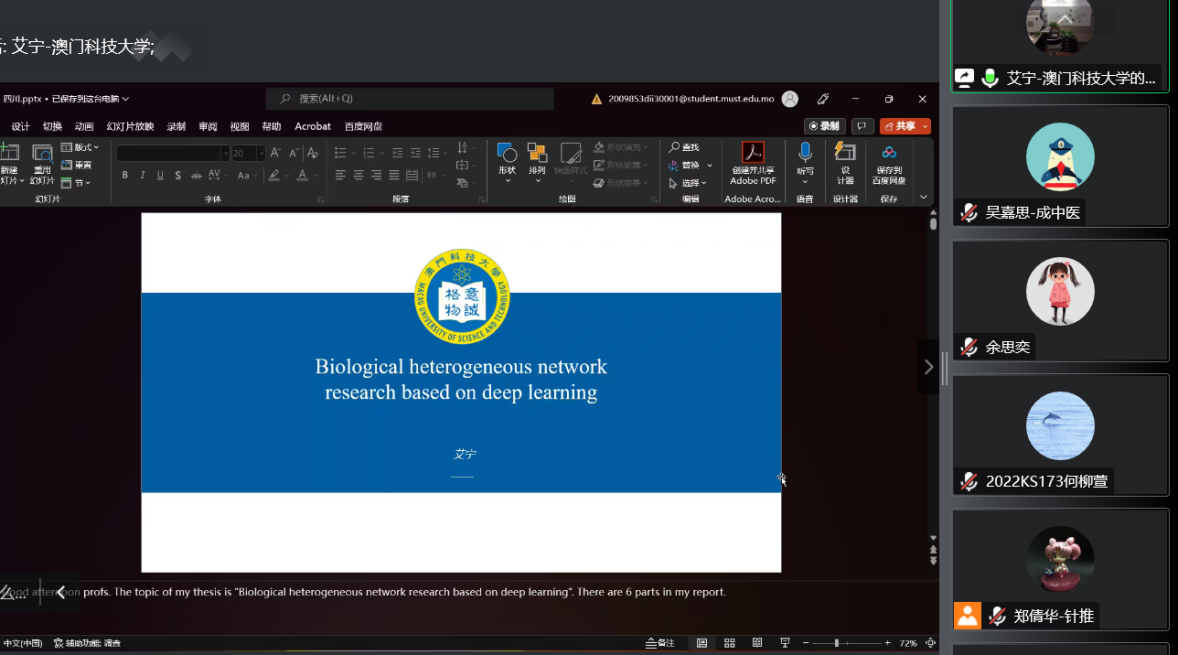Clear all text formatting

313,152
